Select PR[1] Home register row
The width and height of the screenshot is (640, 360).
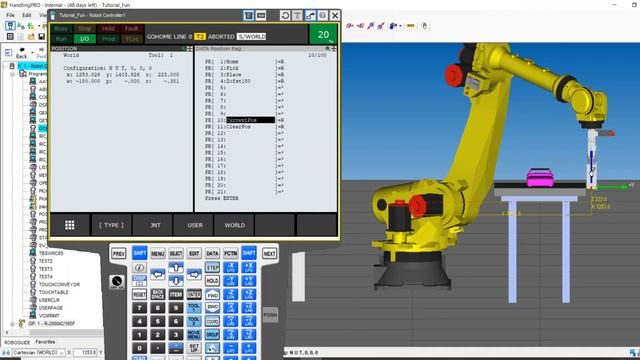[245, 62]
